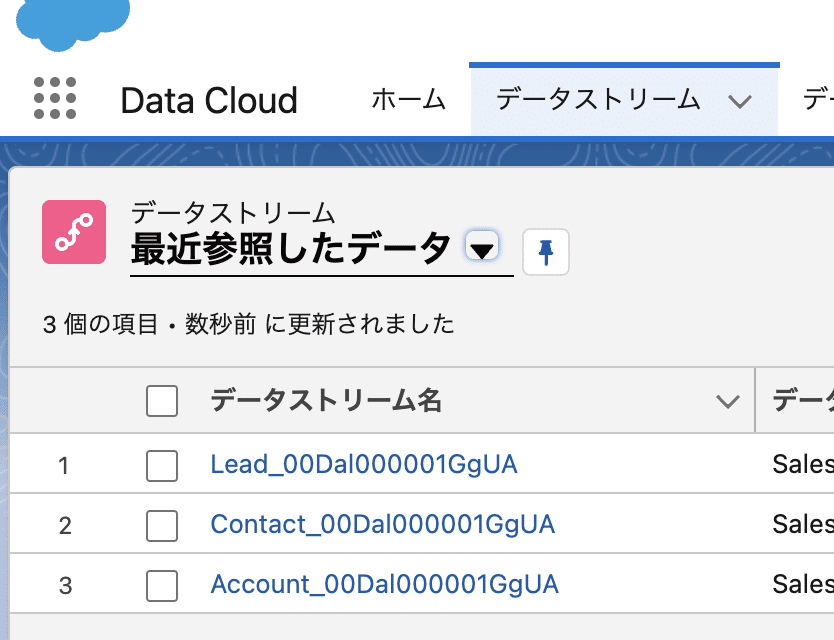Image resolution: width=834 pixels, height=640 pixels.
Task: Tick the select-all rows checkbox
Action: 162,401
